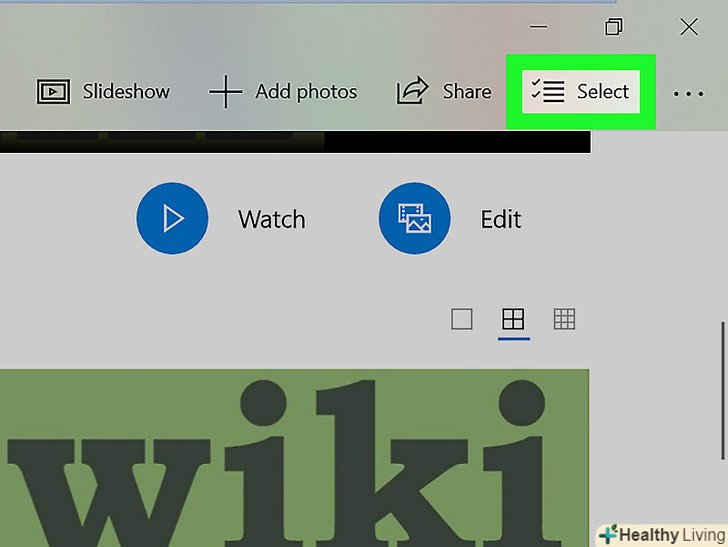This screenshot has height=547, width=728.
Task: Click the blue Edit video icon
Action: 415,218
